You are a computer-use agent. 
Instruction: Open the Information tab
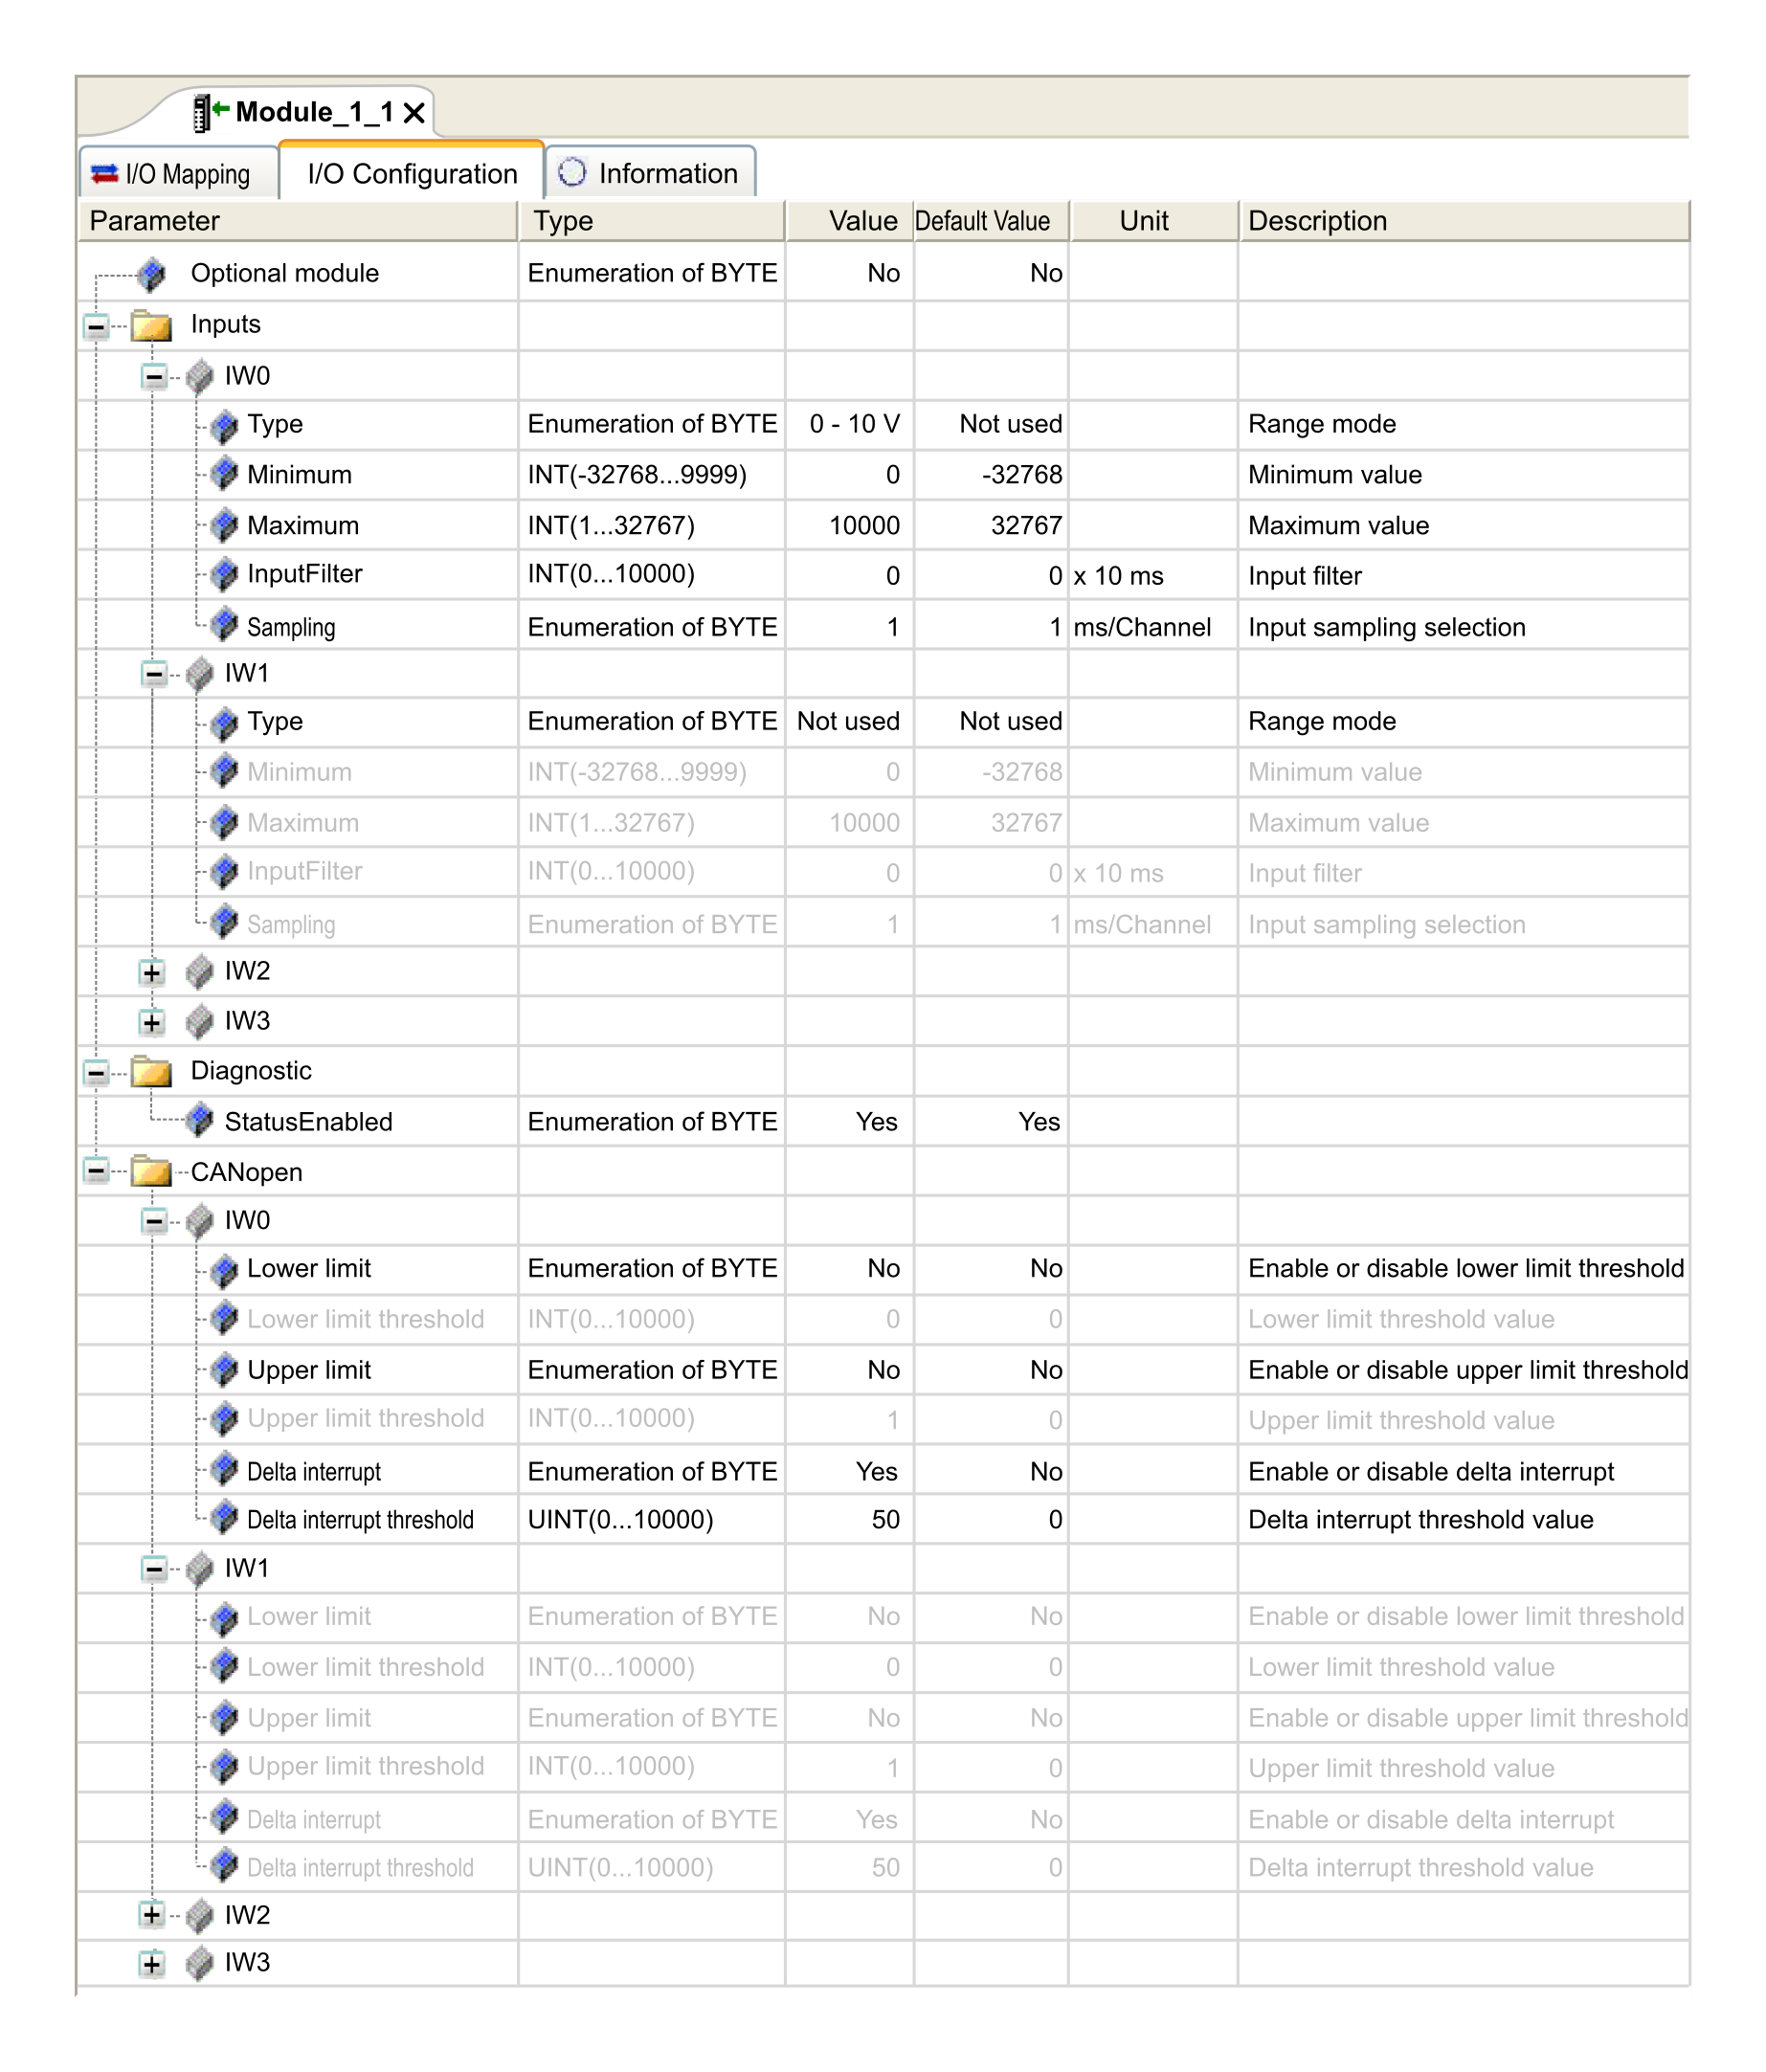650,173
